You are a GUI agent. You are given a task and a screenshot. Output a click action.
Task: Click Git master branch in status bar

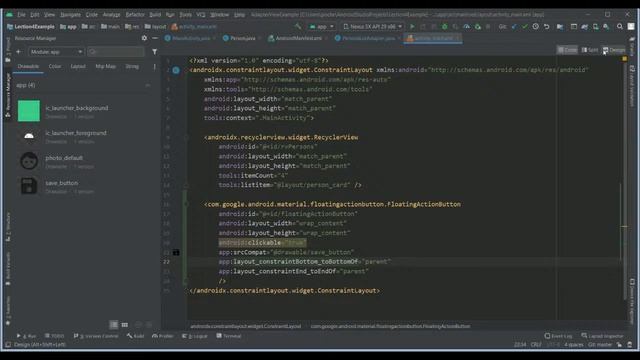[600, 345]
